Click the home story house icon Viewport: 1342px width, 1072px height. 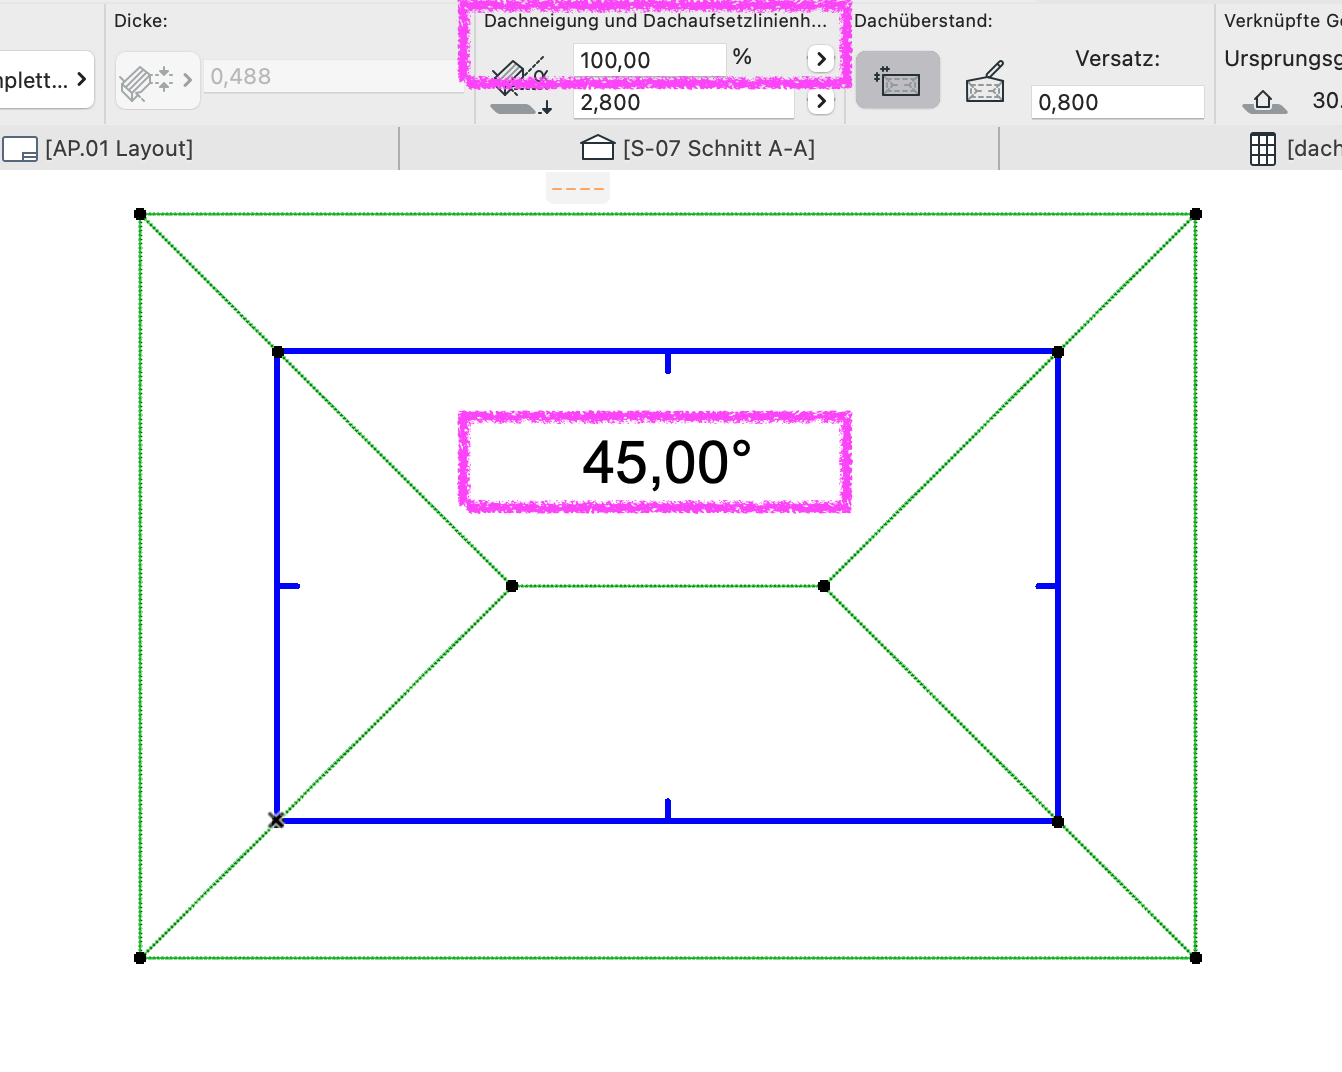1263,101
